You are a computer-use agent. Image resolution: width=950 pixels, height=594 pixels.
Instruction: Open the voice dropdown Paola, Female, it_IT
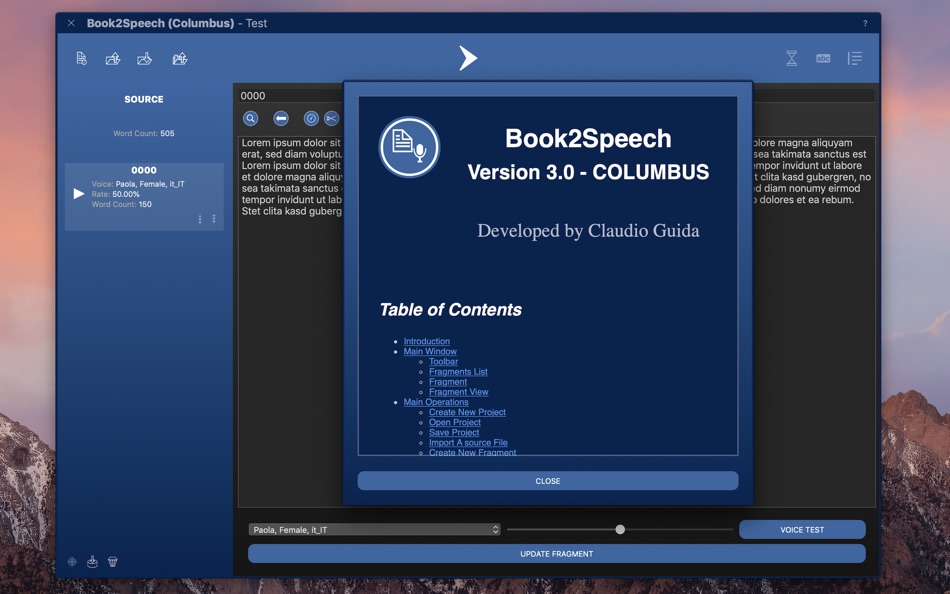click(374, 530)
